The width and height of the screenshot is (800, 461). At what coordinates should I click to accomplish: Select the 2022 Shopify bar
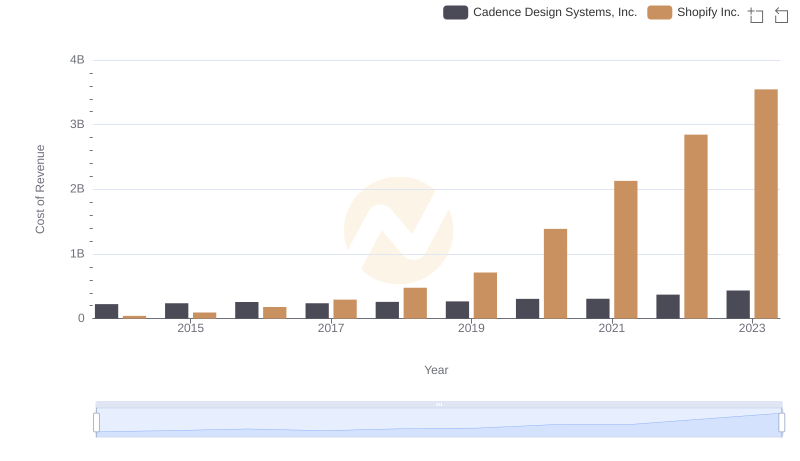click(696, 226)
